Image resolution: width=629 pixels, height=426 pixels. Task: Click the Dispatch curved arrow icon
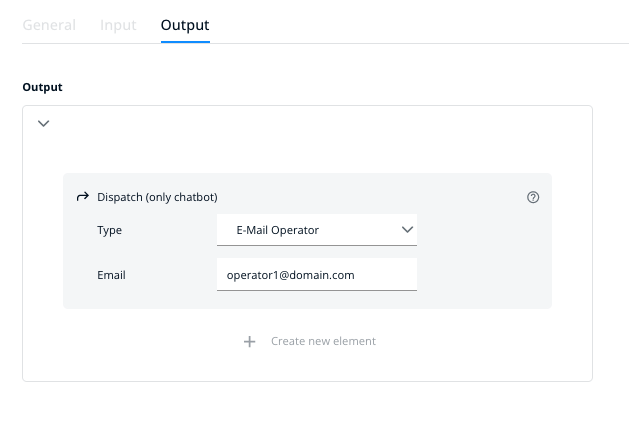[83, 197]
